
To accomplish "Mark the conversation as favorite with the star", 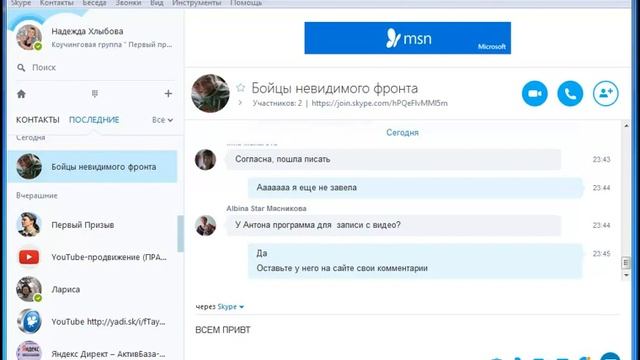I will coord(240,87).
